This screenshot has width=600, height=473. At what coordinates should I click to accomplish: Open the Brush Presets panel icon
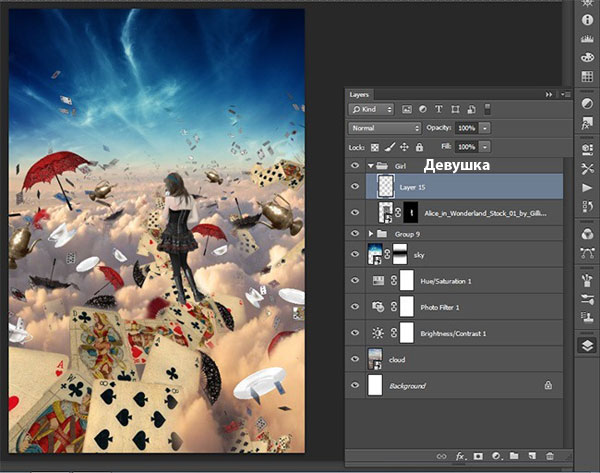pos(587,299)
